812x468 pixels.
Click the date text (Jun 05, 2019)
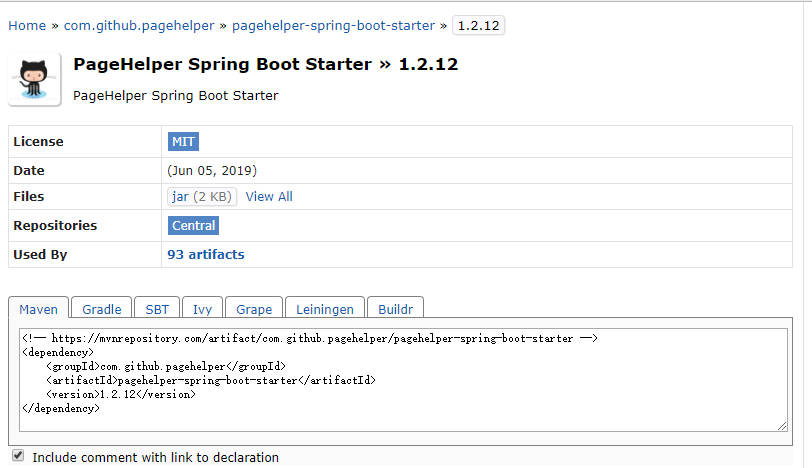(x=212, y=170)
